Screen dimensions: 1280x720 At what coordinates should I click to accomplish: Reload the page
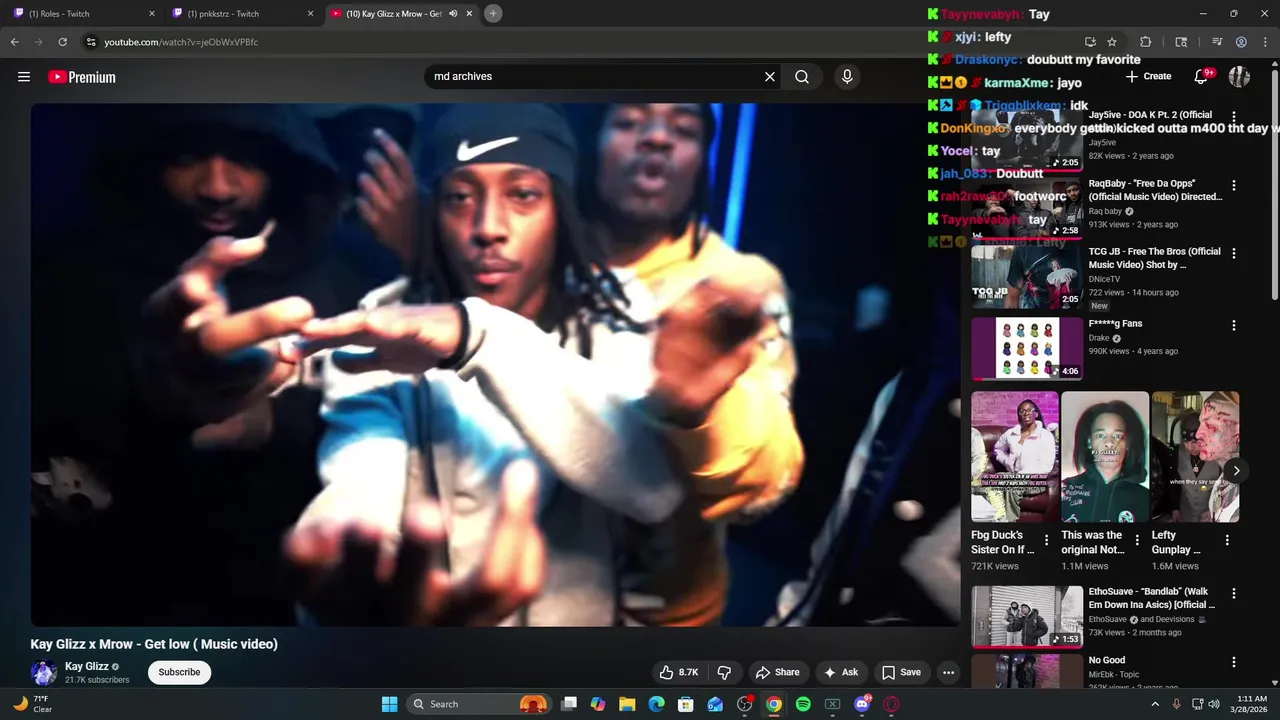(x=63, y=42)
